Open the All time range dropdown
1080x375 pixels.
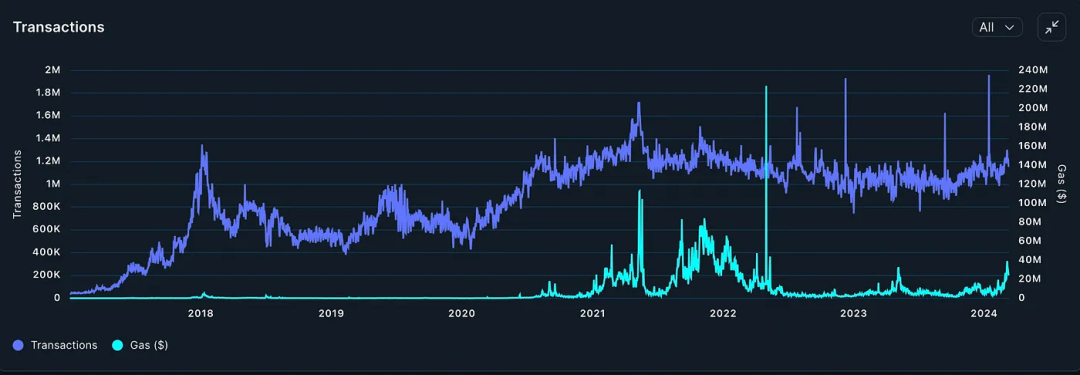click(997, 27)
